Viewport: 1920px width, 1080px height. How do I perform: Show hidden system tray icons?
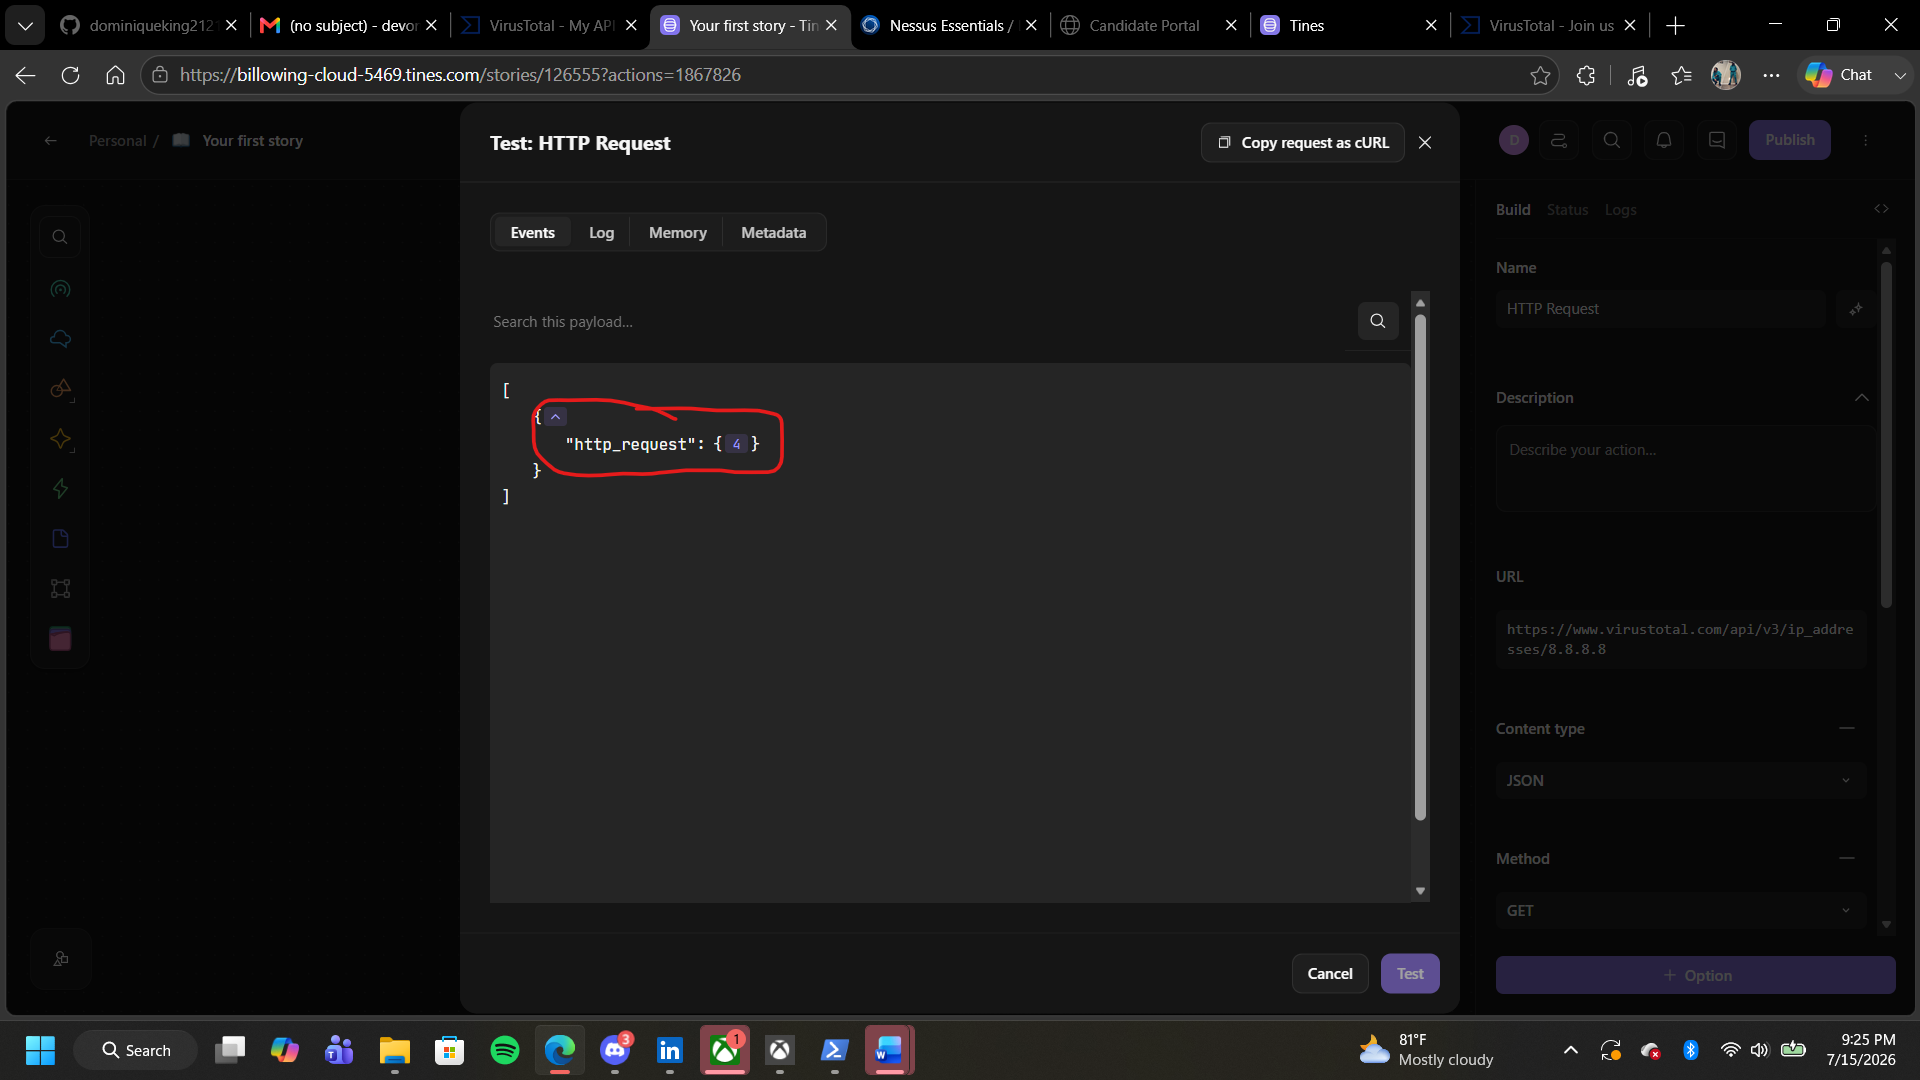click(1570, 1050)
